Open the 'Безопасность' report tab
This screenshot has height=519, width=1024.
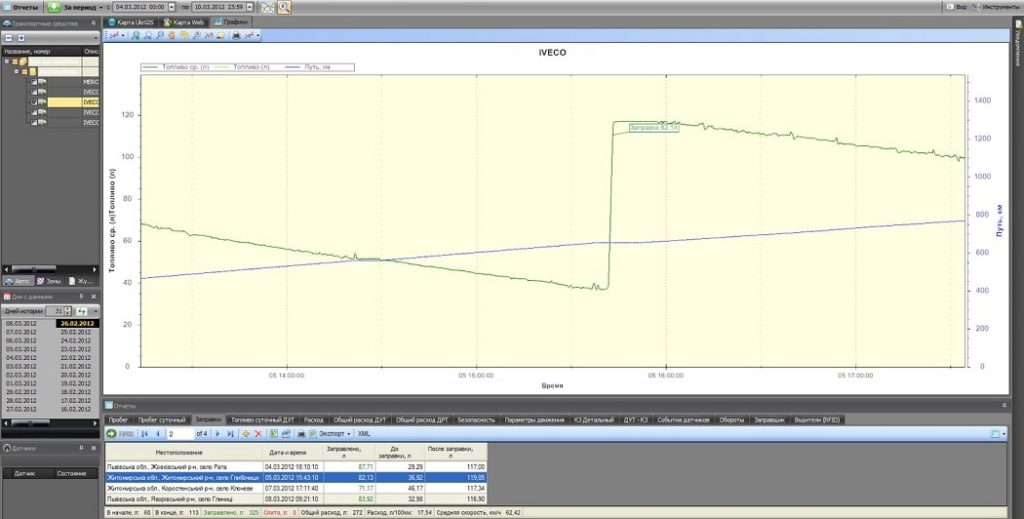[x=477, y=420]
